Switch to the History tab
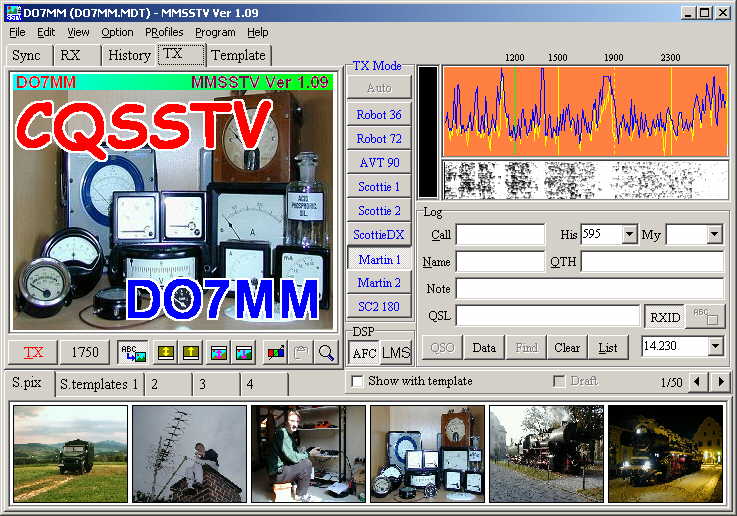The width and height of the screenshot is (737, 516). tap(129, 55)
